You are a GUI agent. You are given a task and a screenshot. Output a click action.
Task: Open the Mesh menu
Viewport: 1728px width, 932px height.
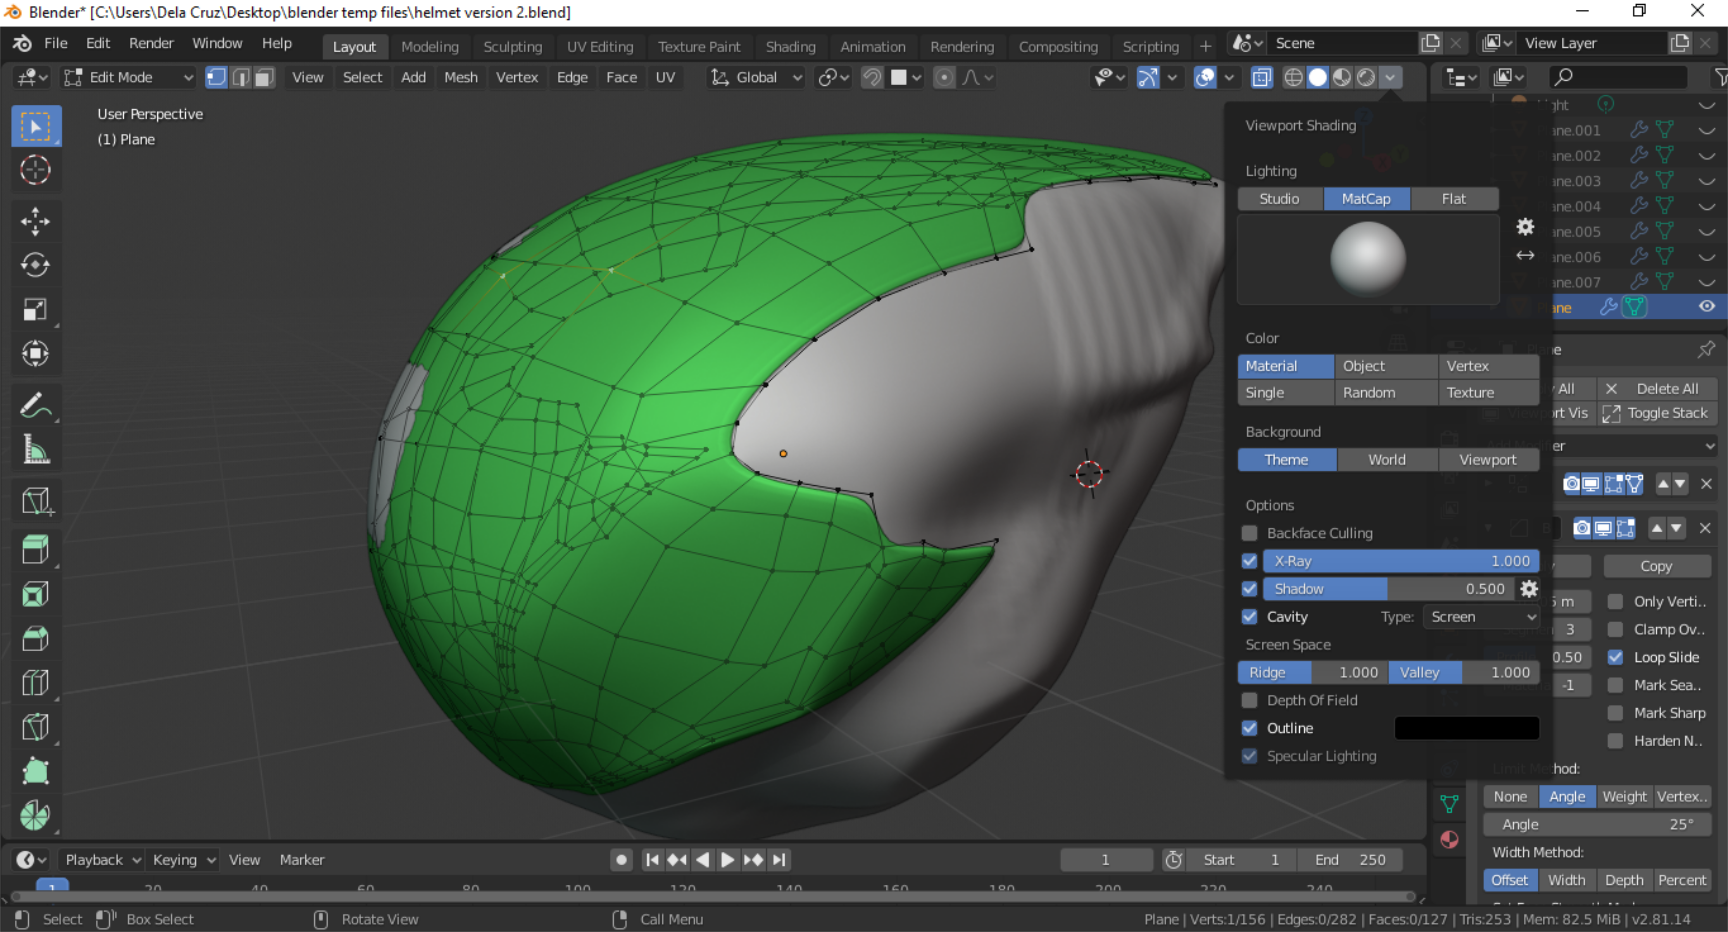pyautogui.click(x=461, y=78)
